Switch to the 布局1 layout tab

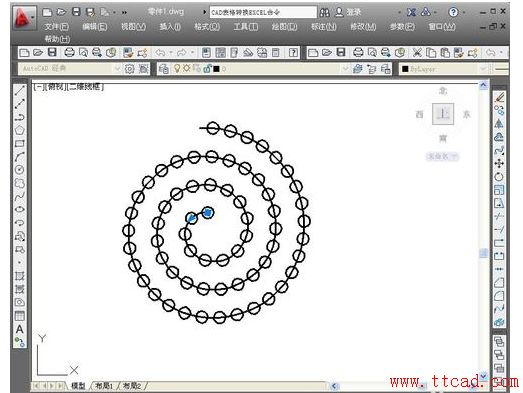pos(104,386)
